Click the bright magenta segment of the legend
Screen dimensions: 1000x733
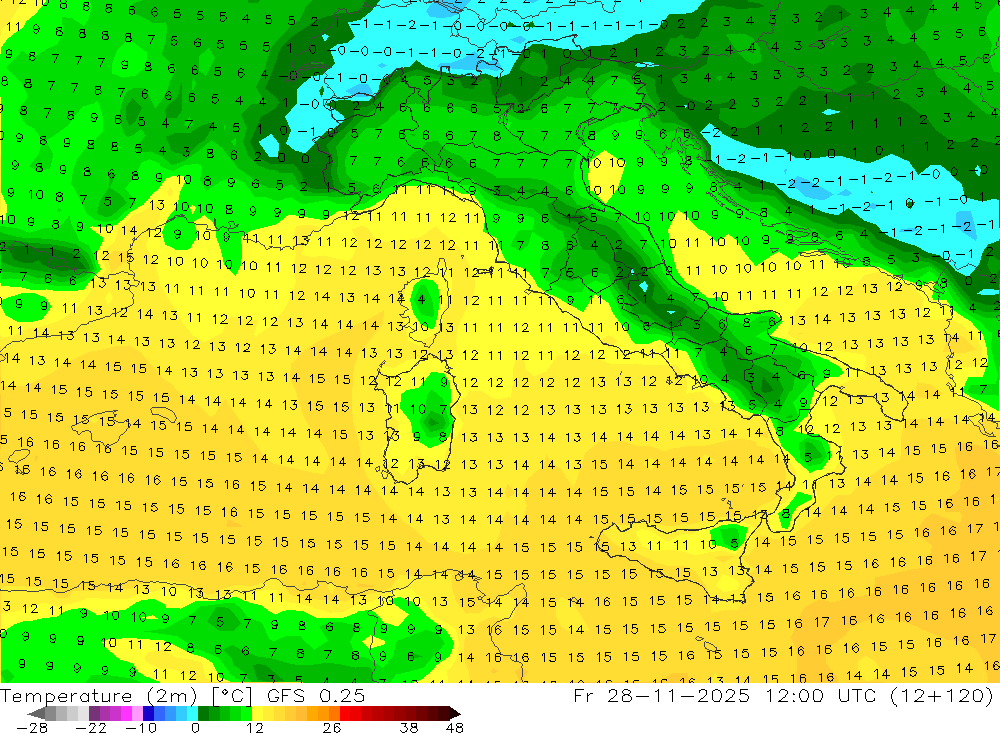(126, 713)
